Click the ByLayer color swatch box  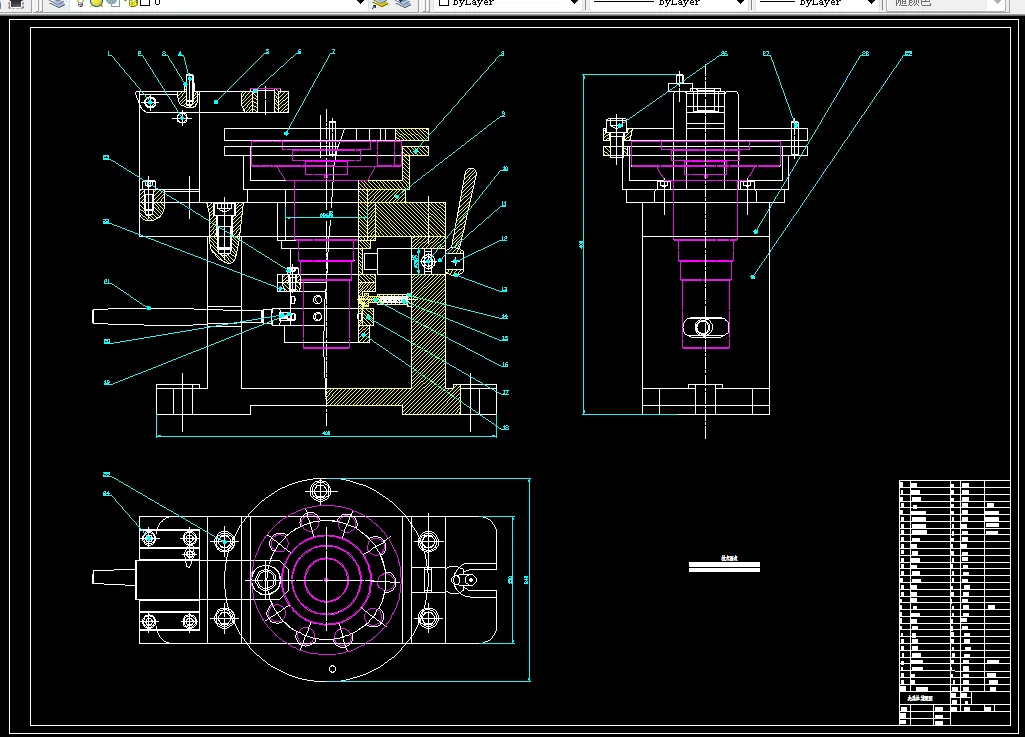pyautogui.click(x=444, y=3)
